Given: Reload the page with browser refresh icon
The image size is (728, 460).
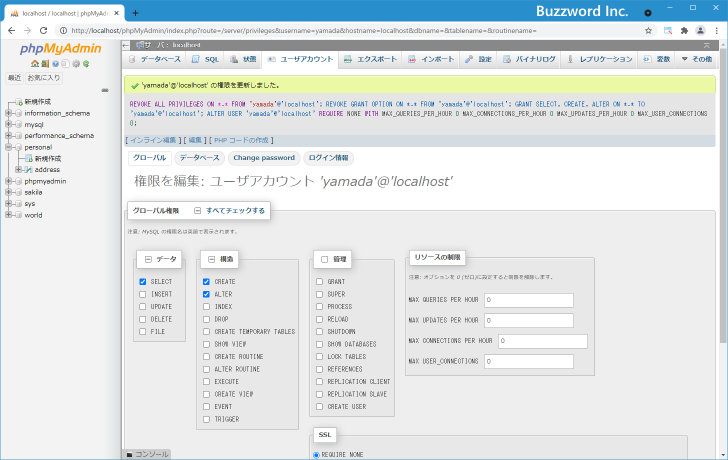Looking at the screenshot, I should [47, 30].
